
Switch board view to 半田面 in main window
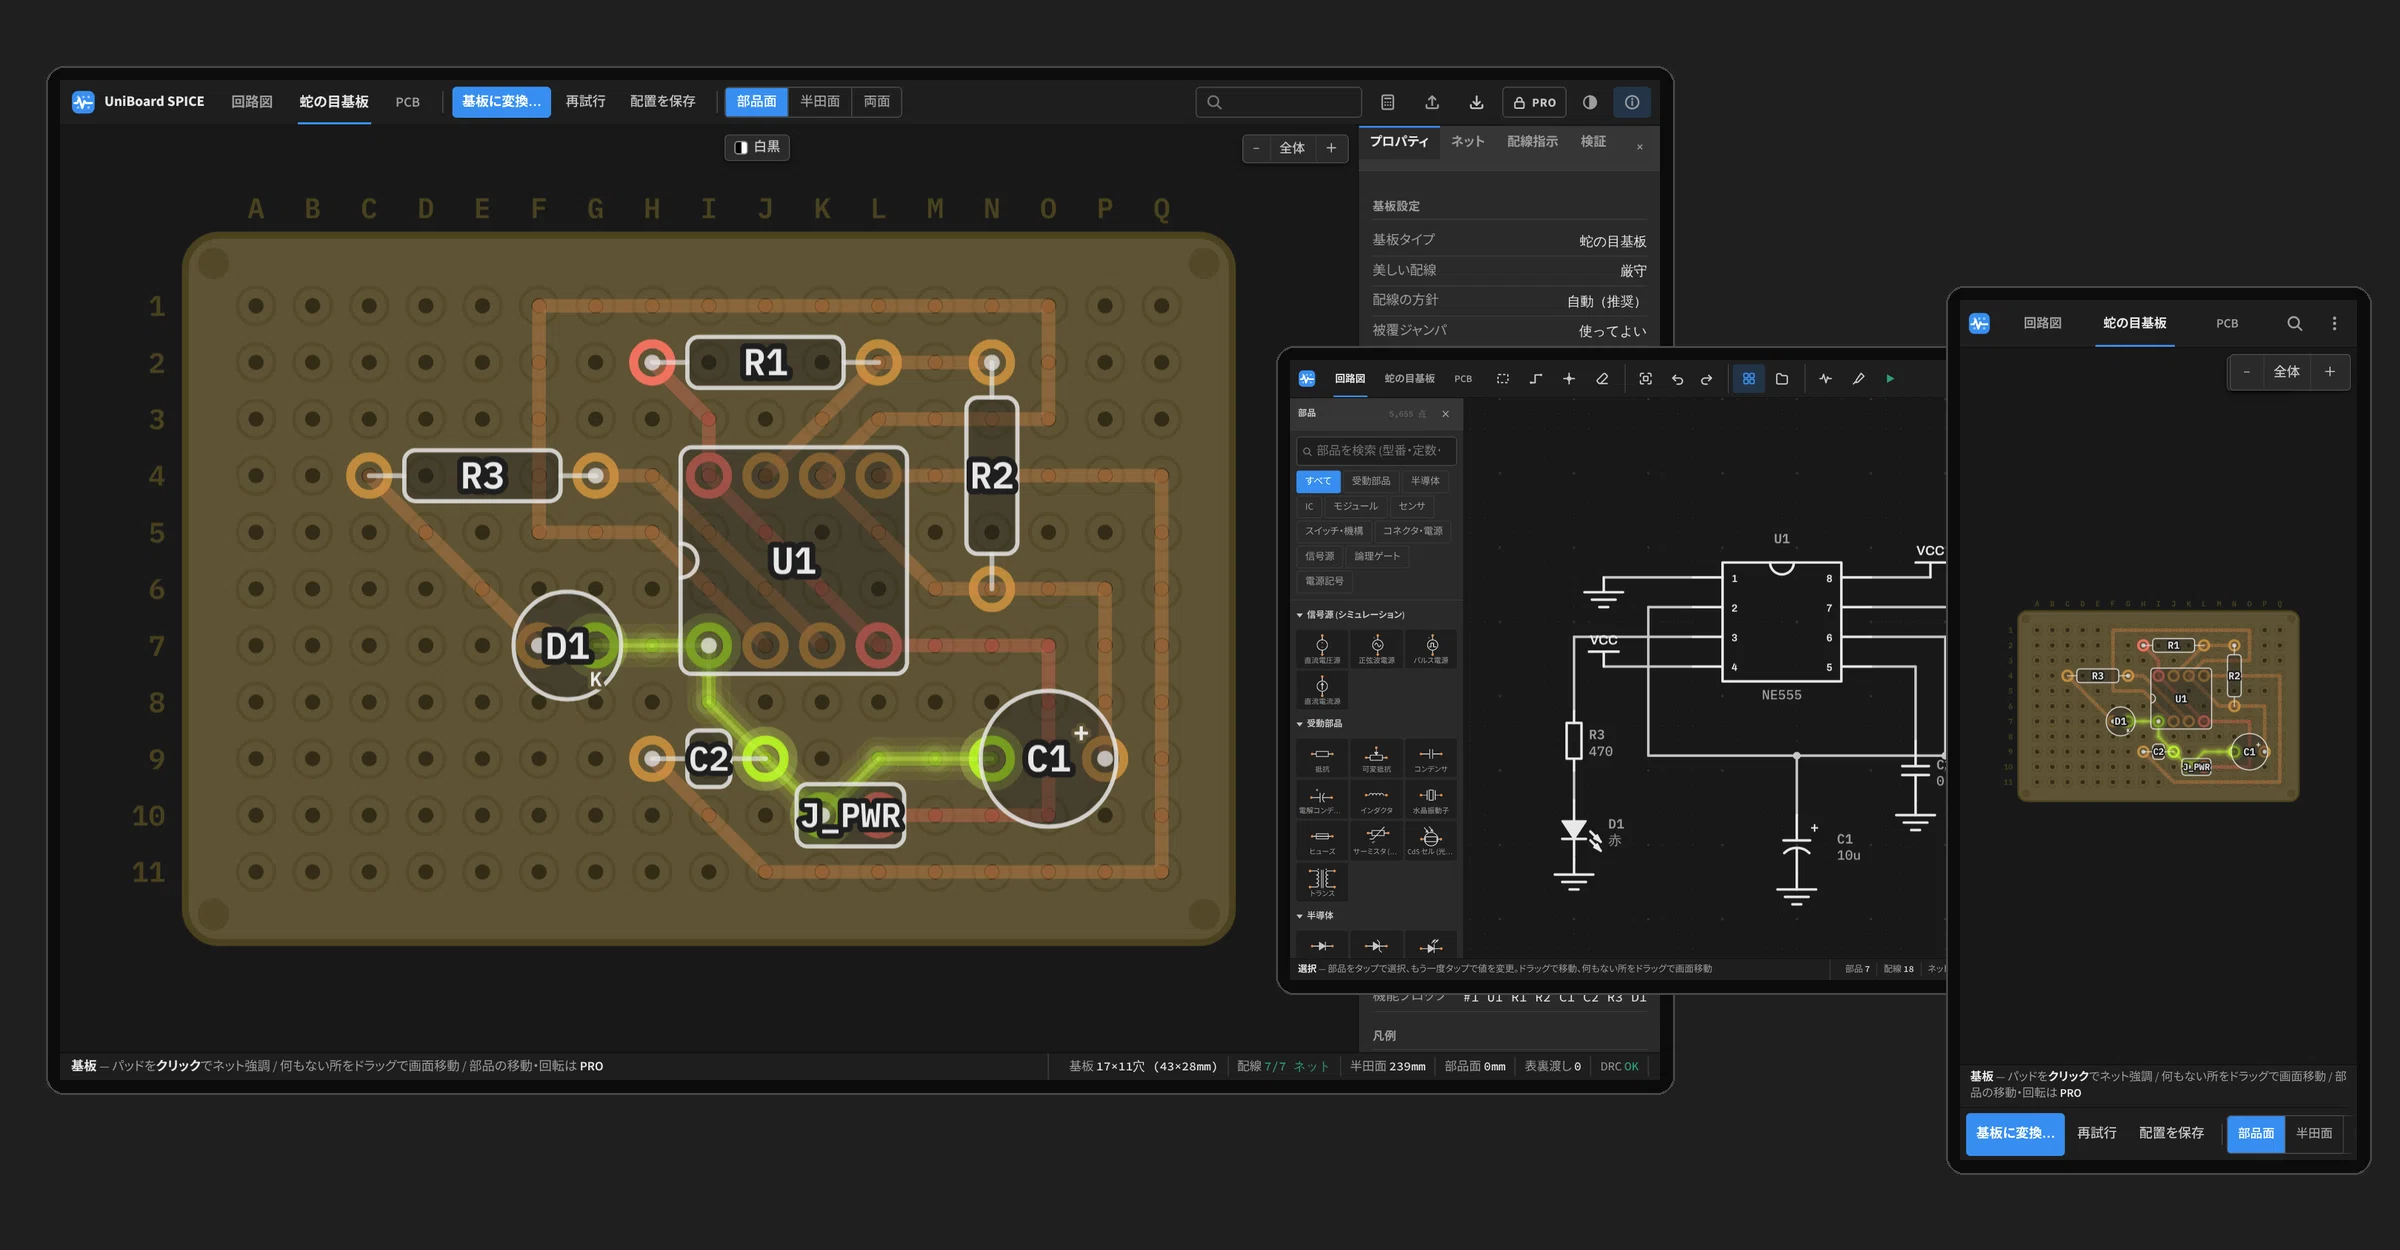click(820, 102)
